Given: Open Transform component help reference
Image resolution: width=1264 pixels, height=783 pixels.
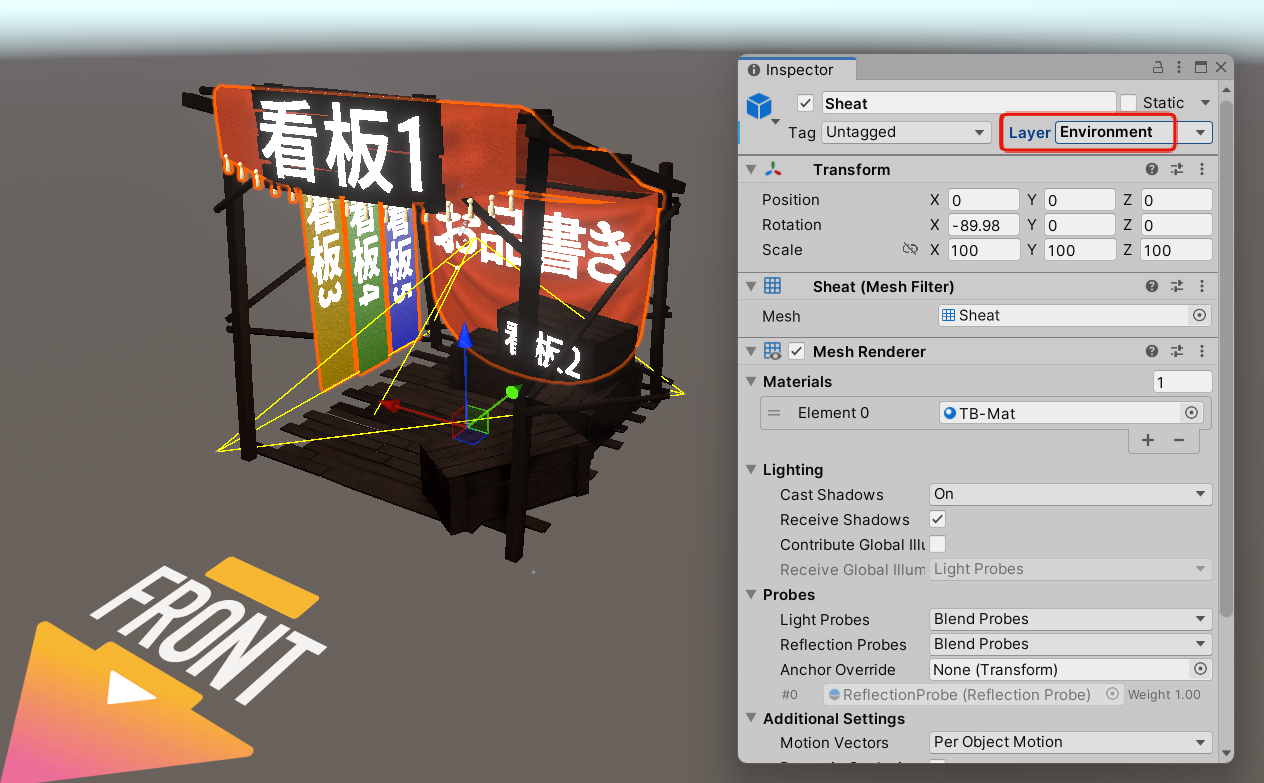Looking at the screenshot, I should [1152, 170].
